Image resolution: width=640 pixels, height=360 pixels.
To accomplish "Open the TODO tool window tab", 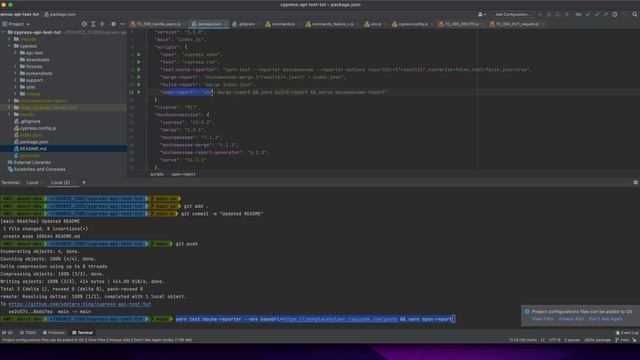I will [28, 333].
